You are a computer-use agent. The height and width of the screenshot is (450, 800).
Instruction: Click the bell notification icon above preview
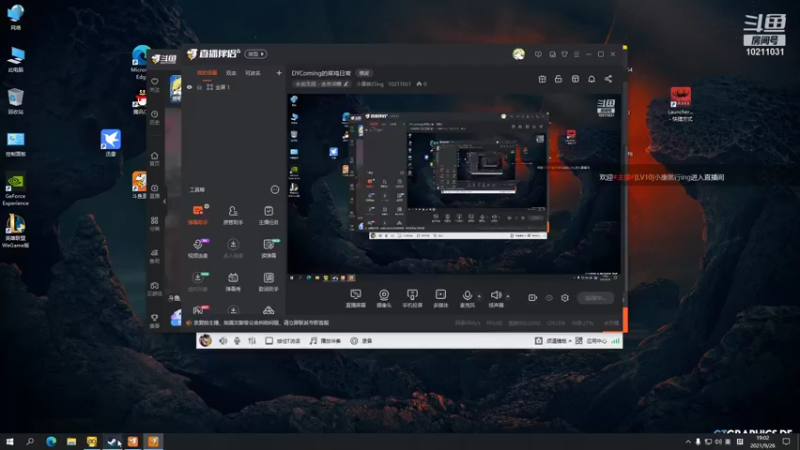(x=591, y=79)
